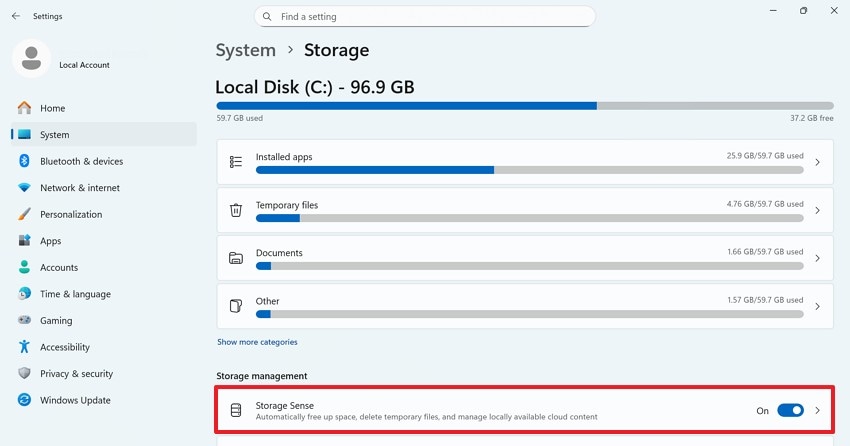Viewport: 850px width, 446px height.
Task: Click the search magnifier icon
Action: (x=267, y=17)
